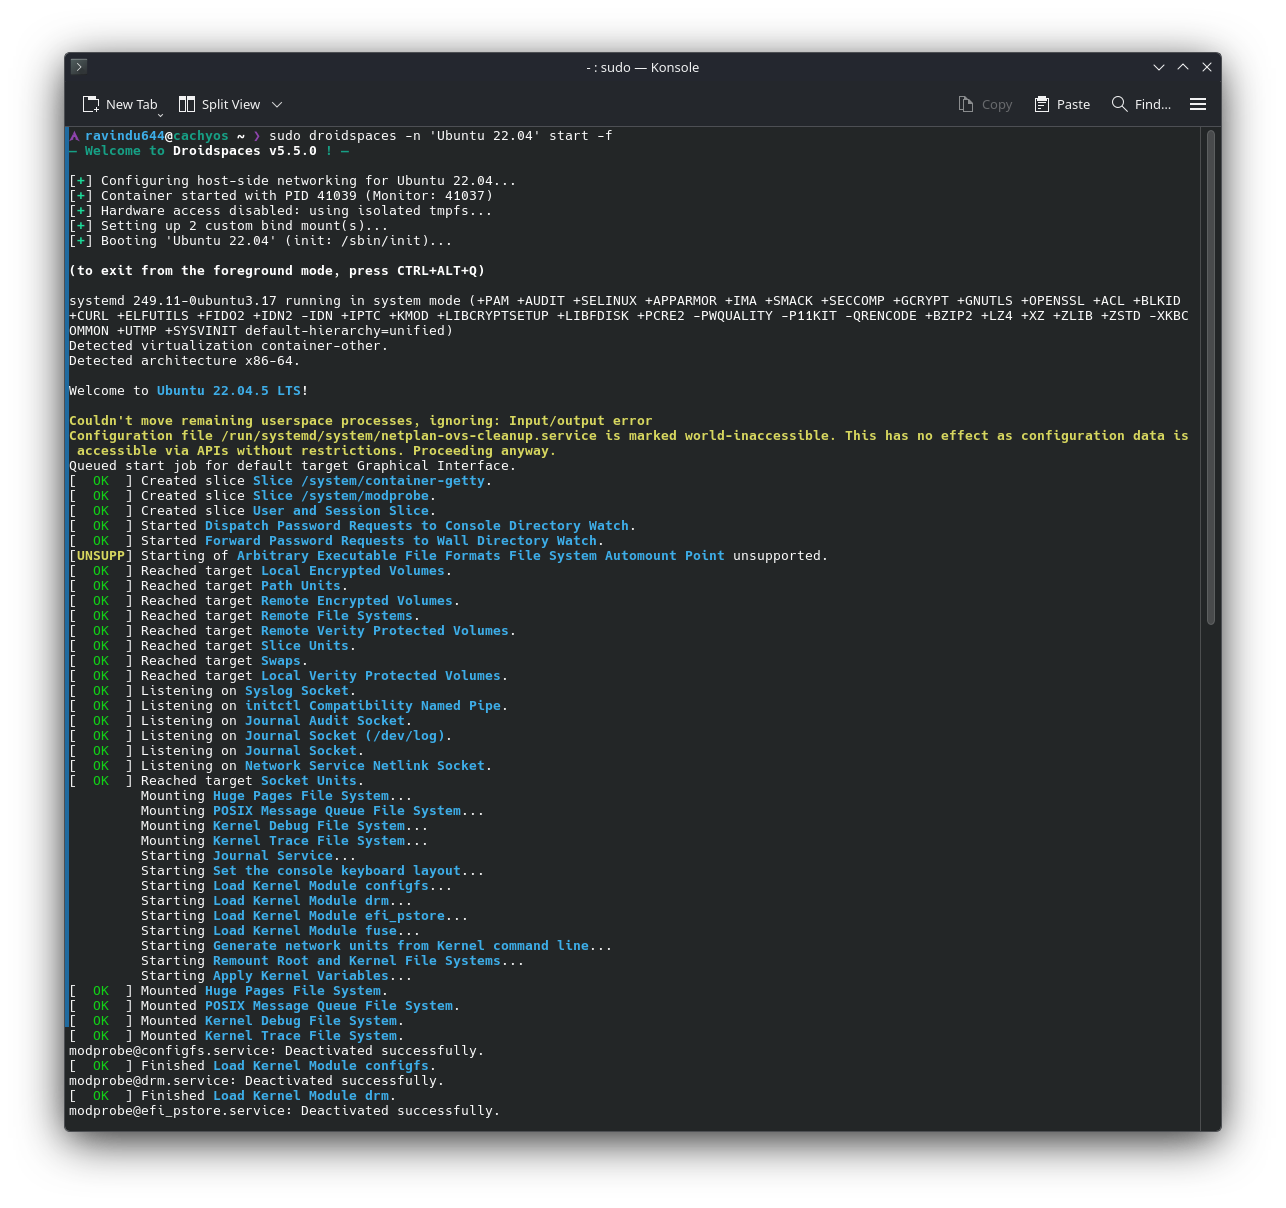Click 'Forward Password Requests to Wall Directory Watch'
Screen dimensions: 1286x1208
[x=401, y=541]
